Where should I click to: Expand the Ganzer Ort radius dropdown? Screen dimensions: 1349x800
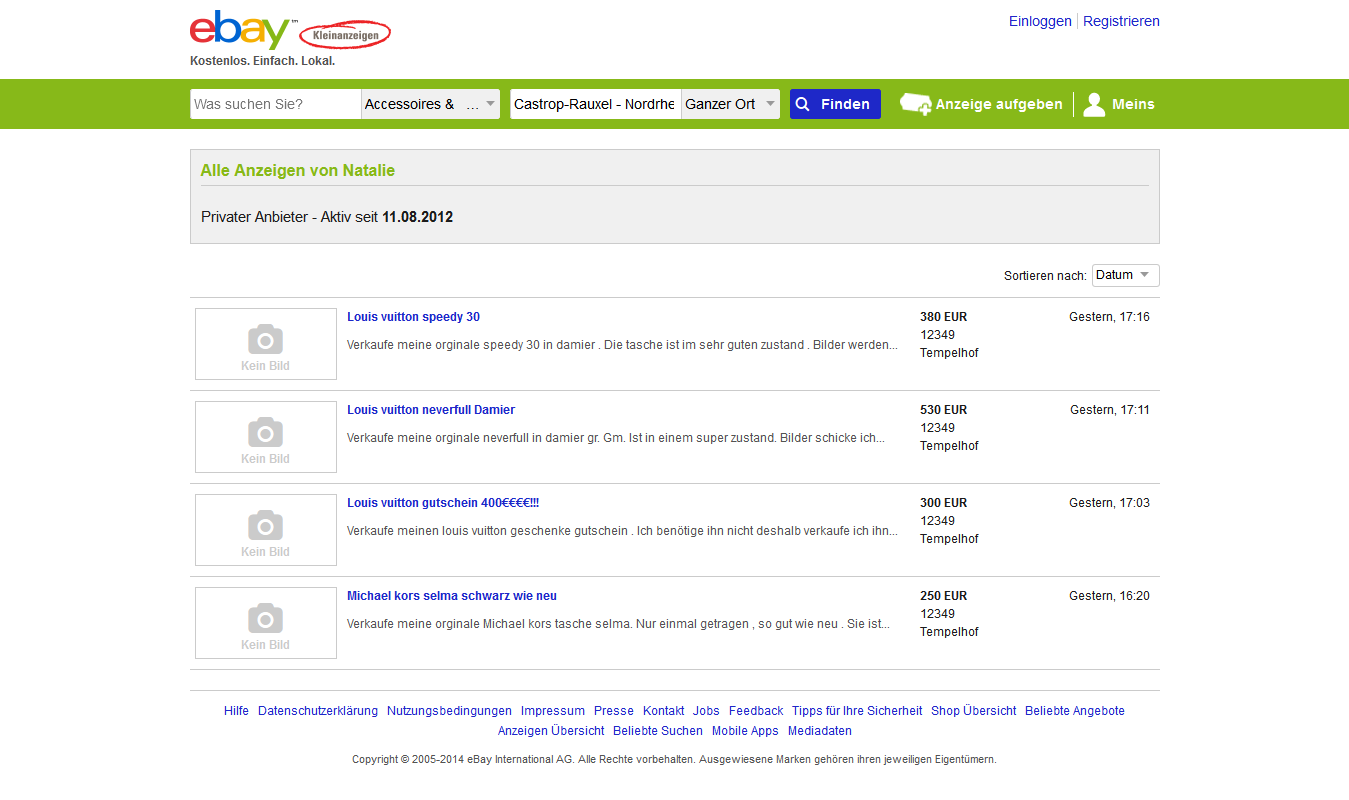tap(730, 104)
